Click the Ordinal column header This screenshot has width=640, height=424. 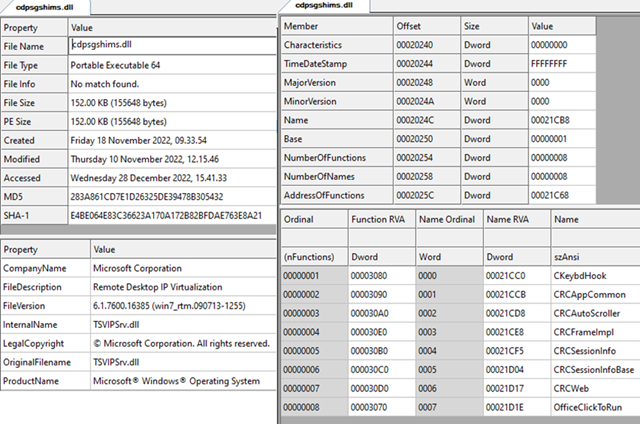314,219
